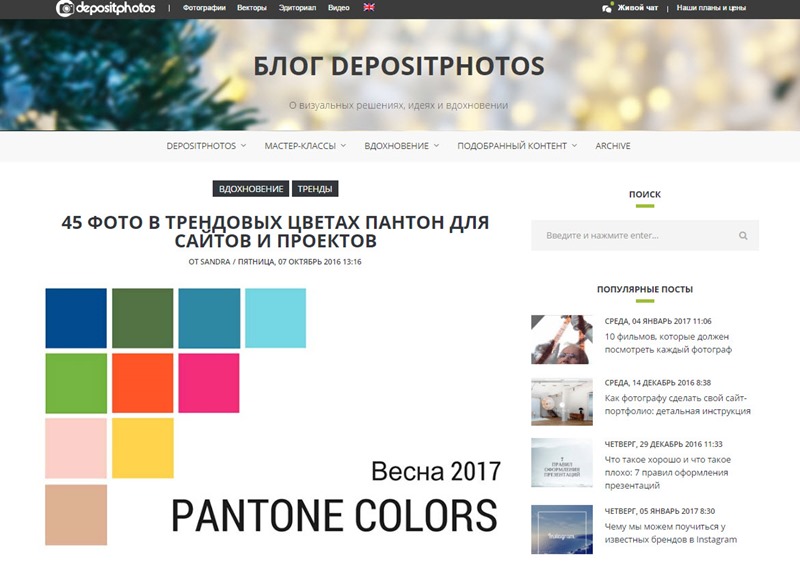Click blog subtitle О визуальных решениях
The width and height of the screenshot is (800, 561).
pyautogui.click(x=398, y=106)
